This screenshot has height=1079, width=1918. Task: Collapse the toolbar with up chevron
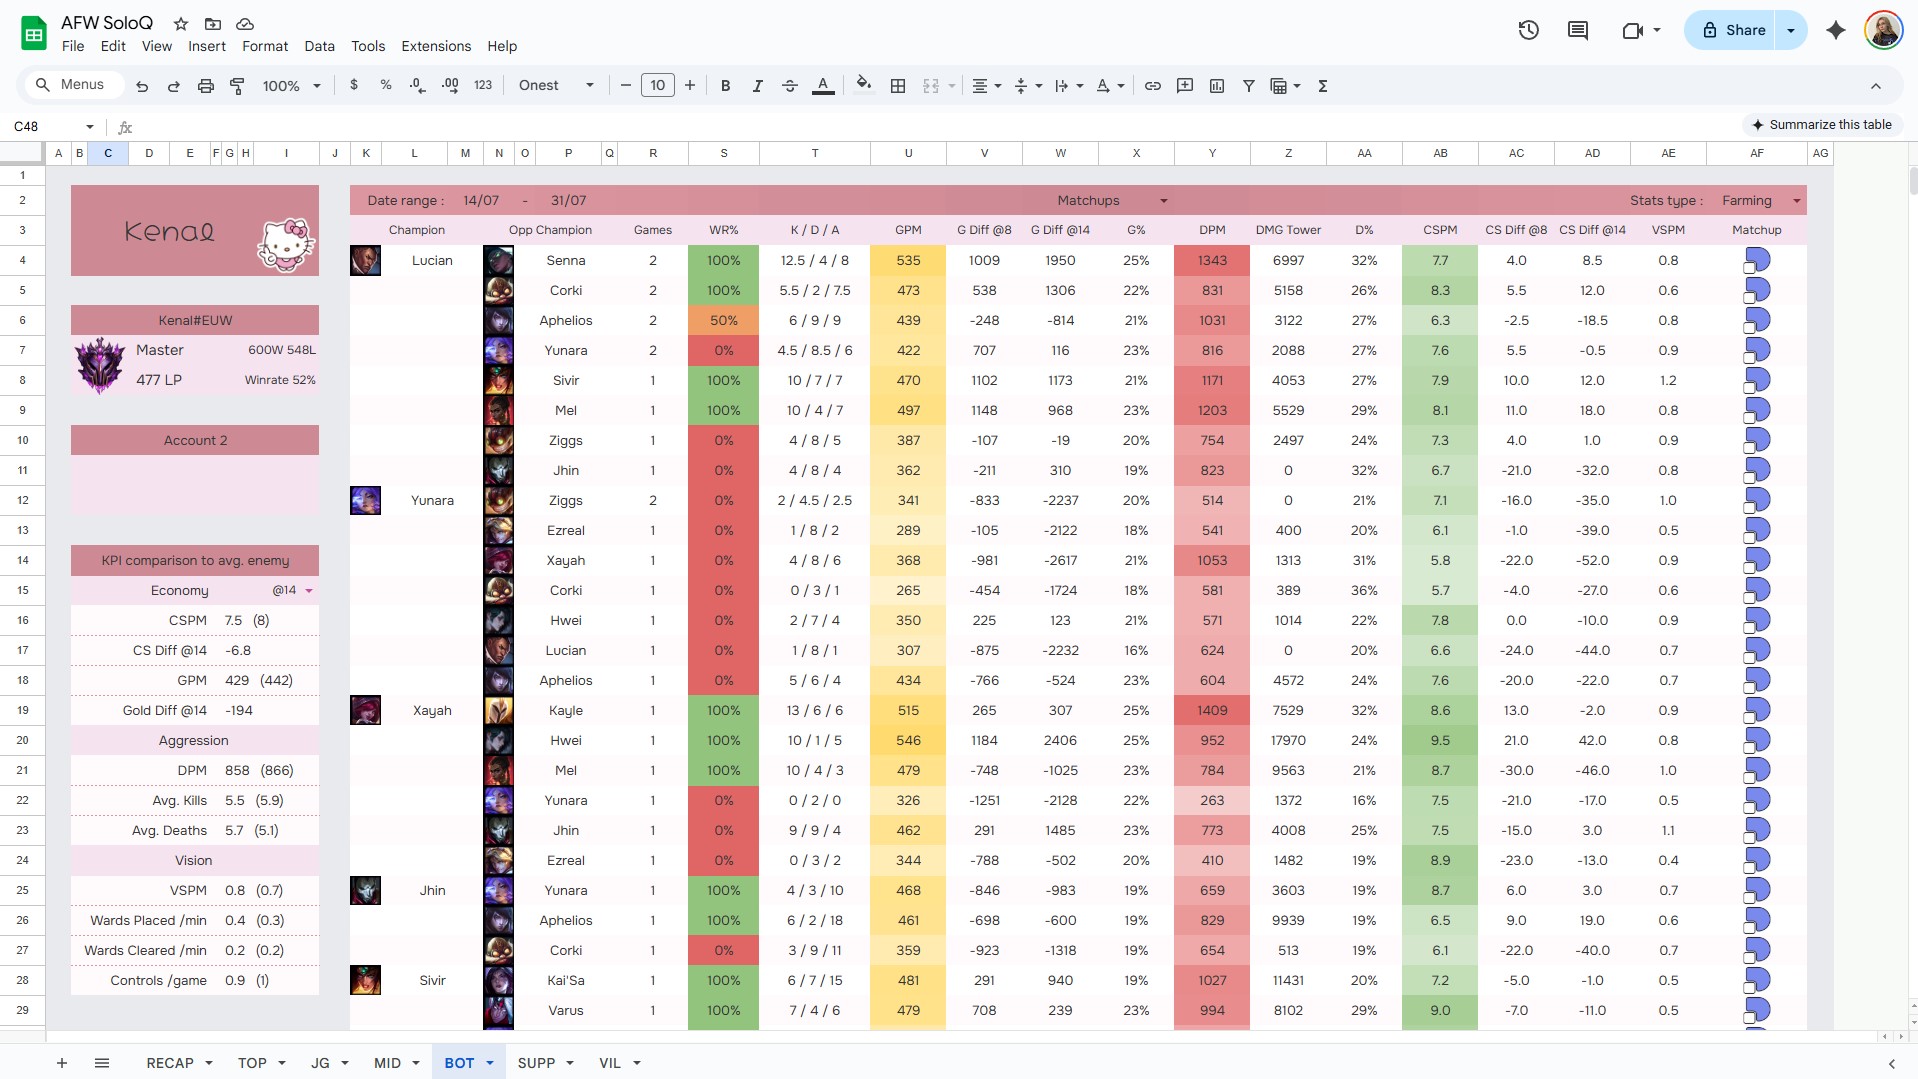click(1876, 86)
